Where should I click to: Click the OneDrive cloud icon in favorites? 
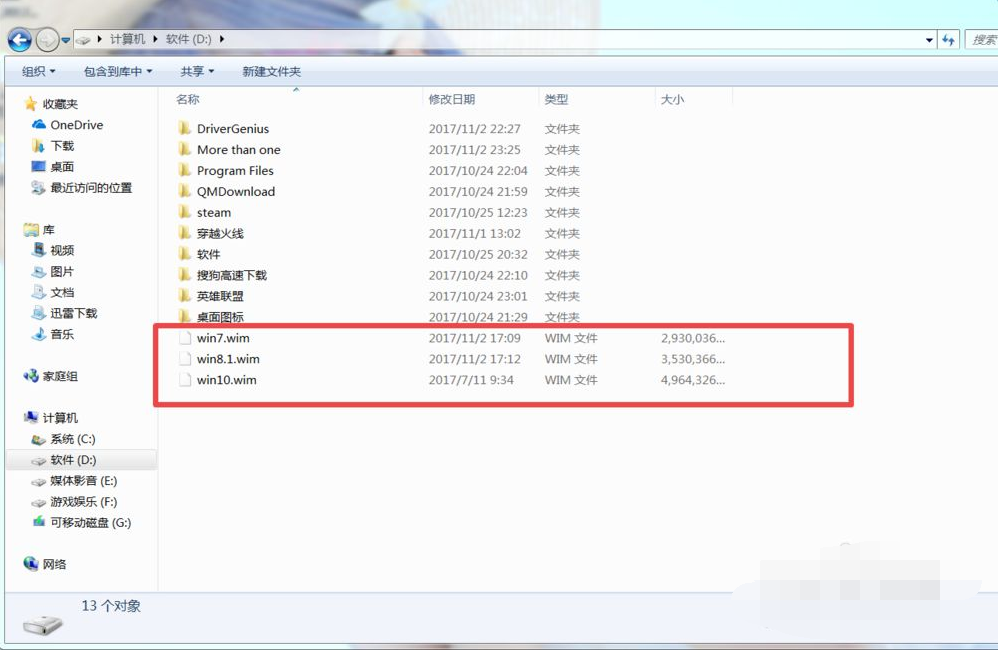(39, 125)
